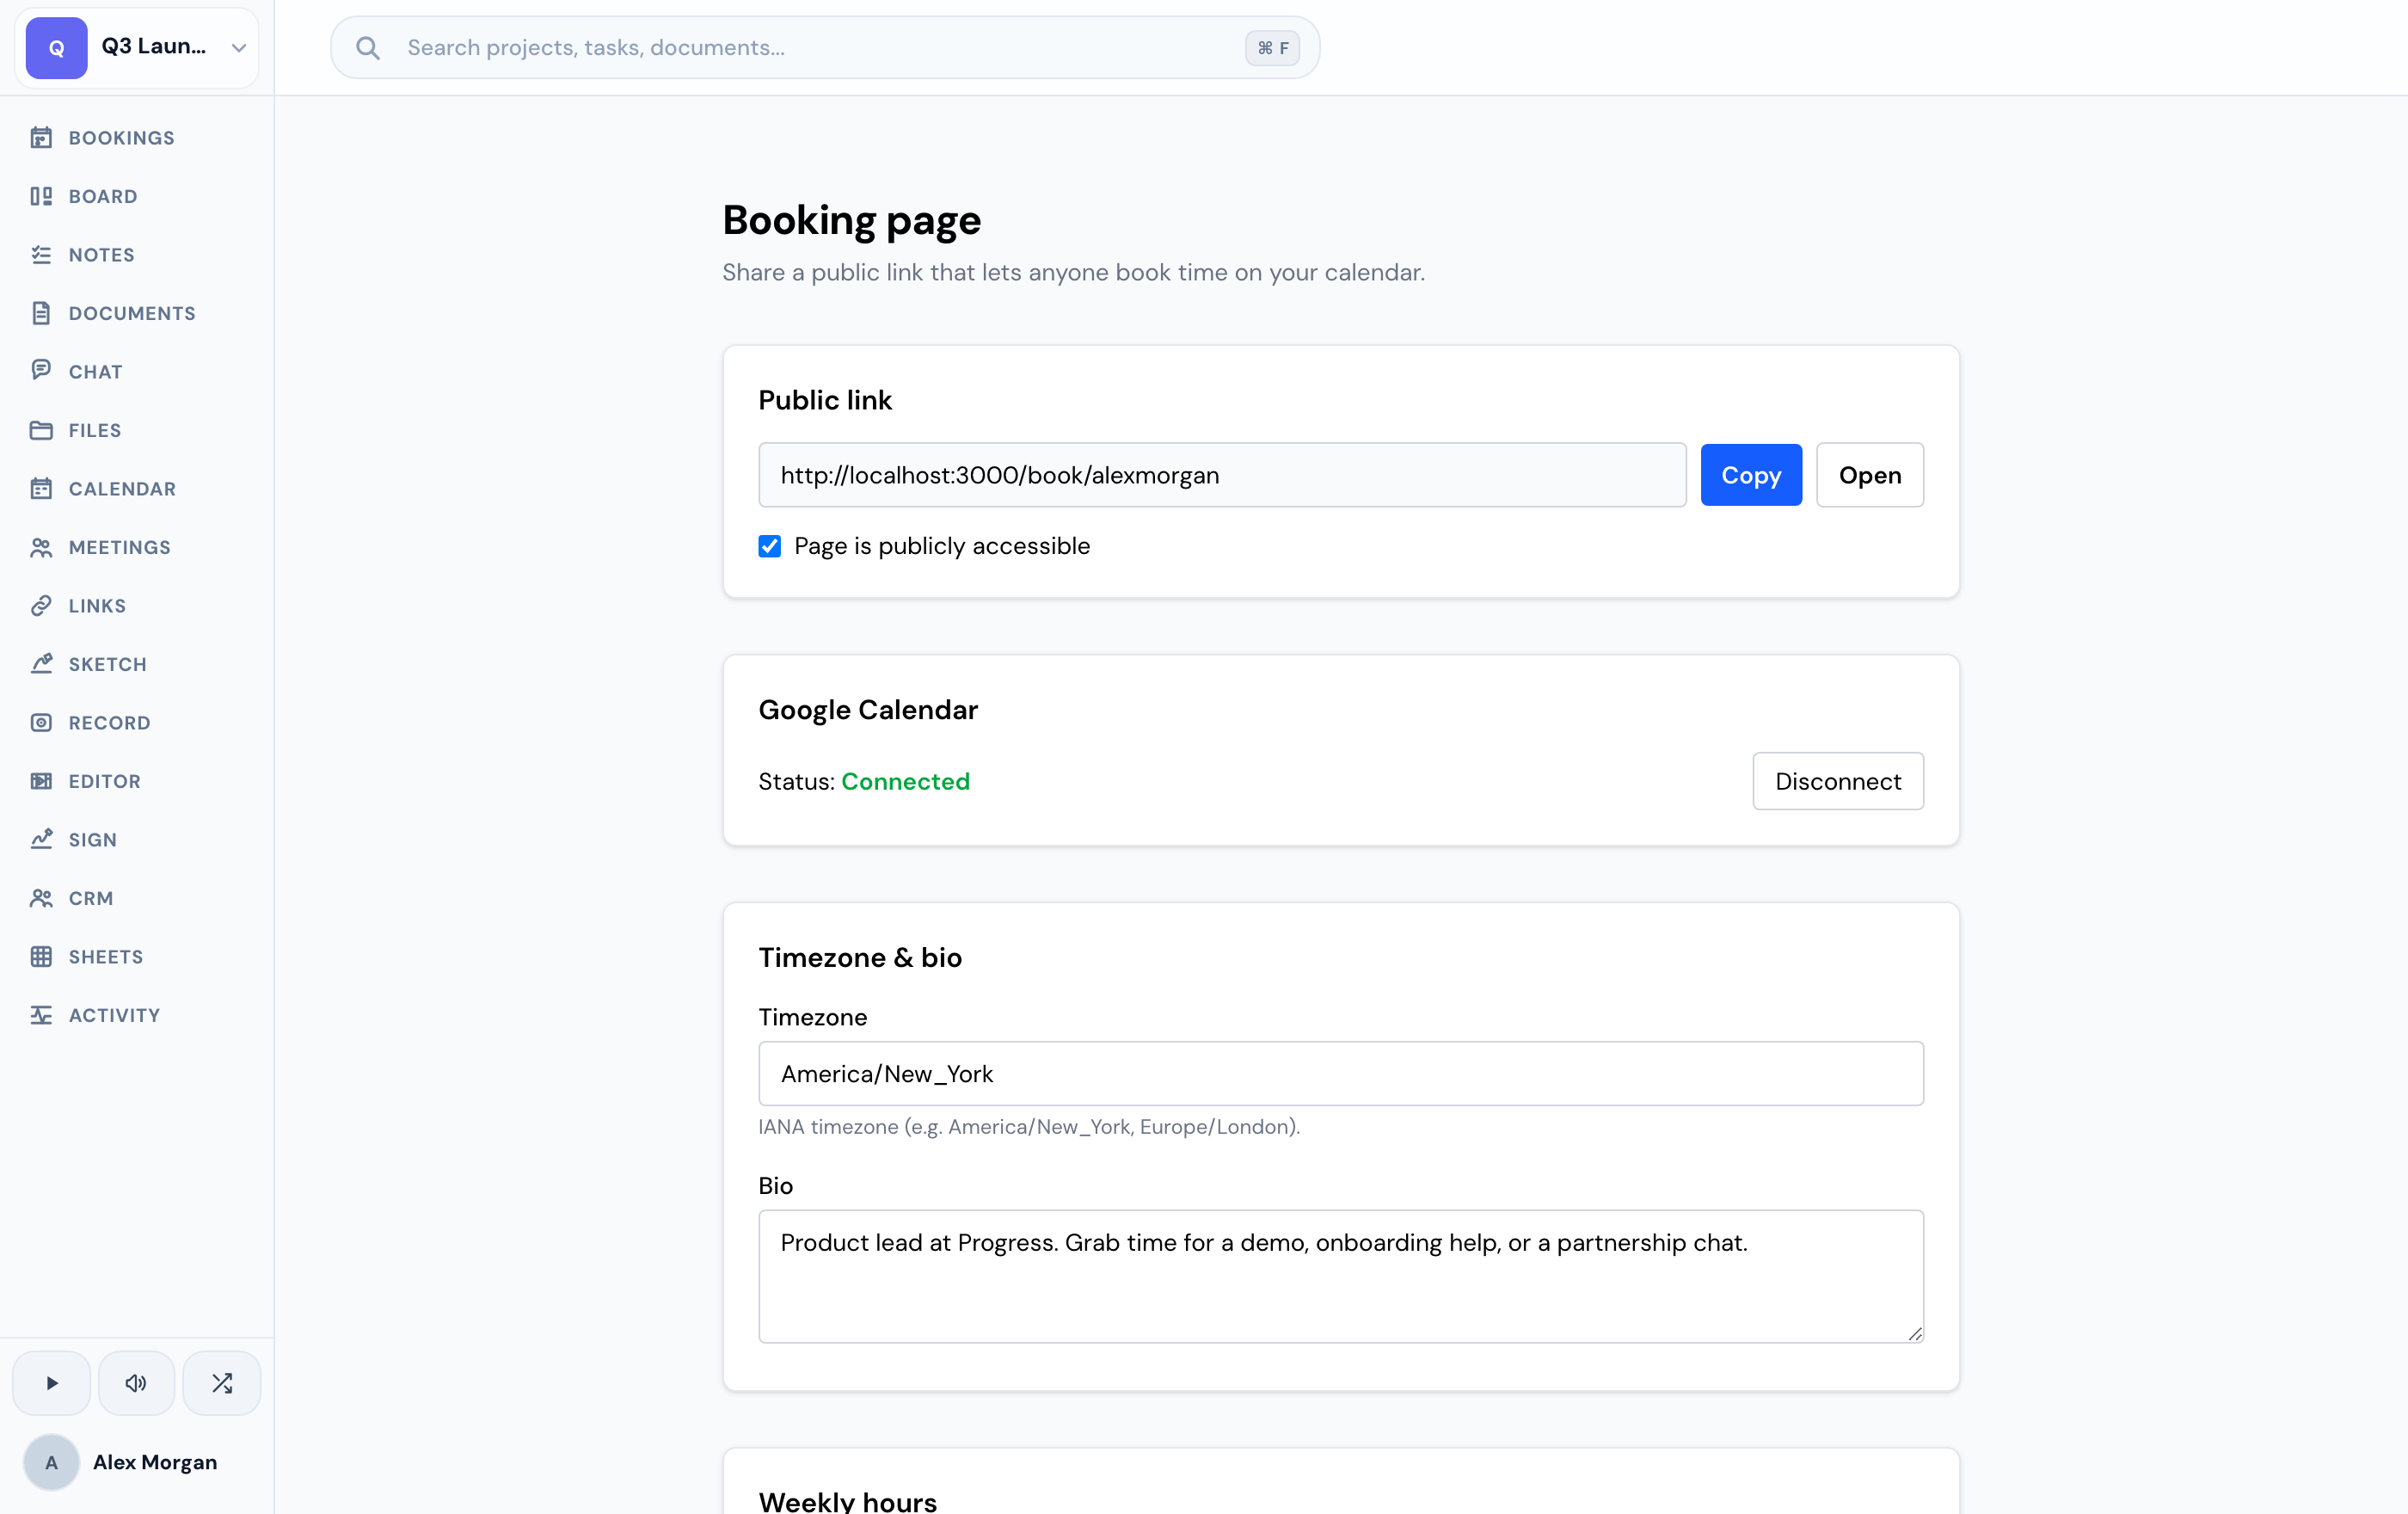Click the IANA timezone hint text
The height and width of the screenshot is (1514, 2408).
pos(1029,1127)
